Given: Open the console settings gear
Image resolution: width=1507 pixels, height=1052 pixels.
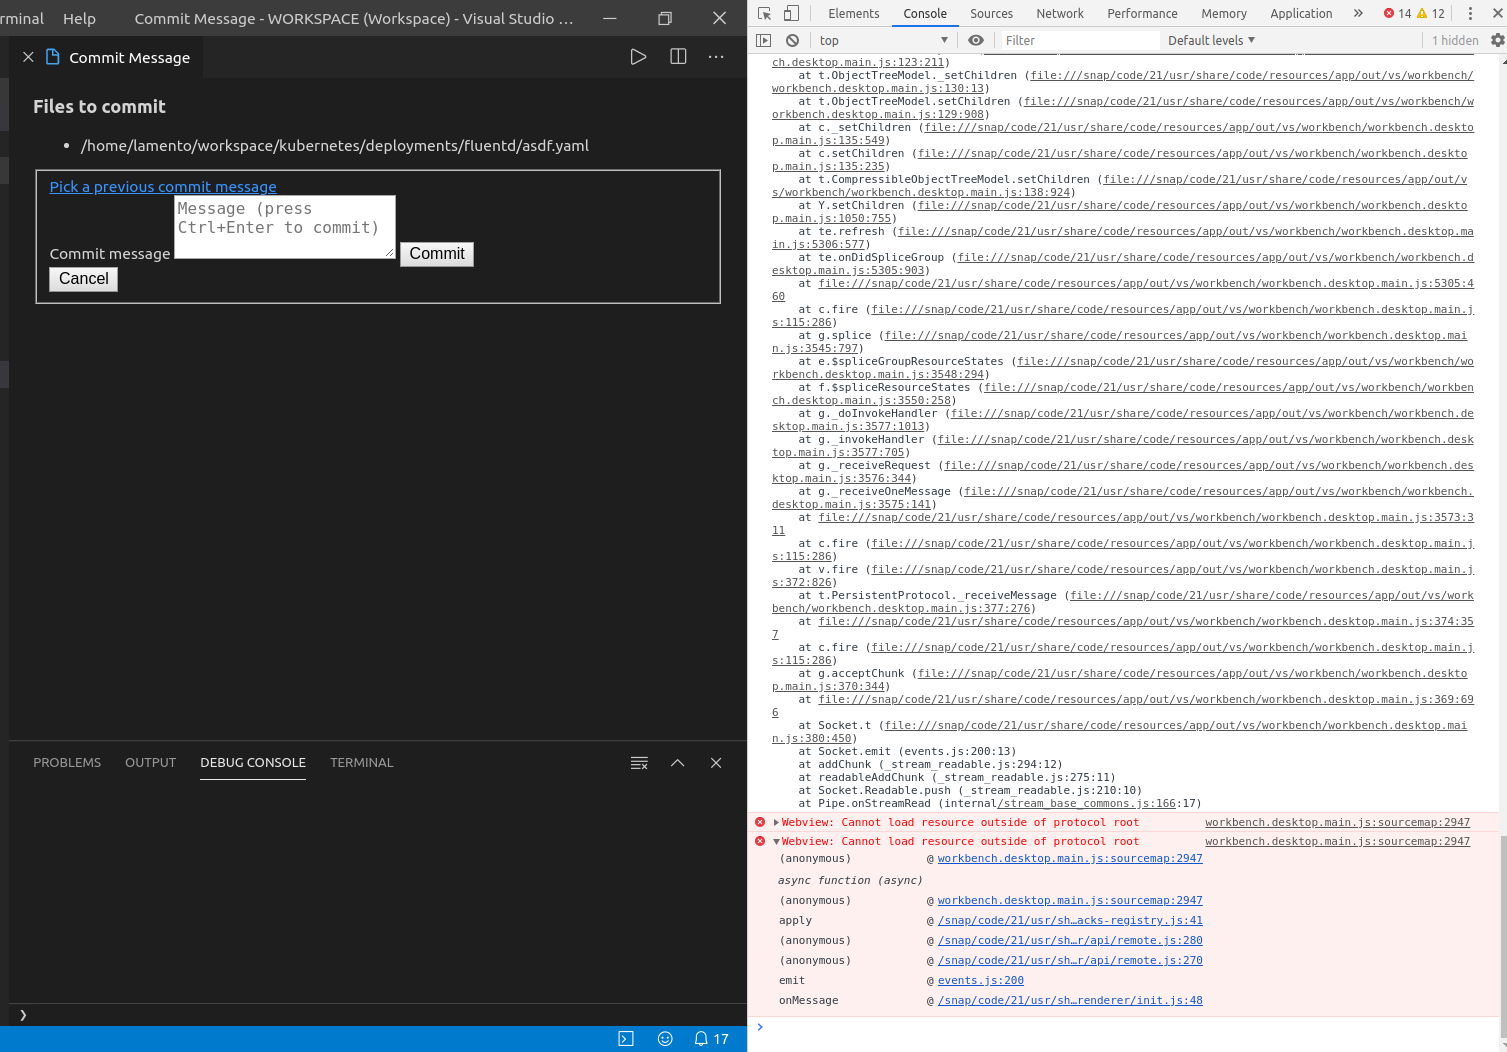Looking at the screenshot, I should click(1494, 40).
